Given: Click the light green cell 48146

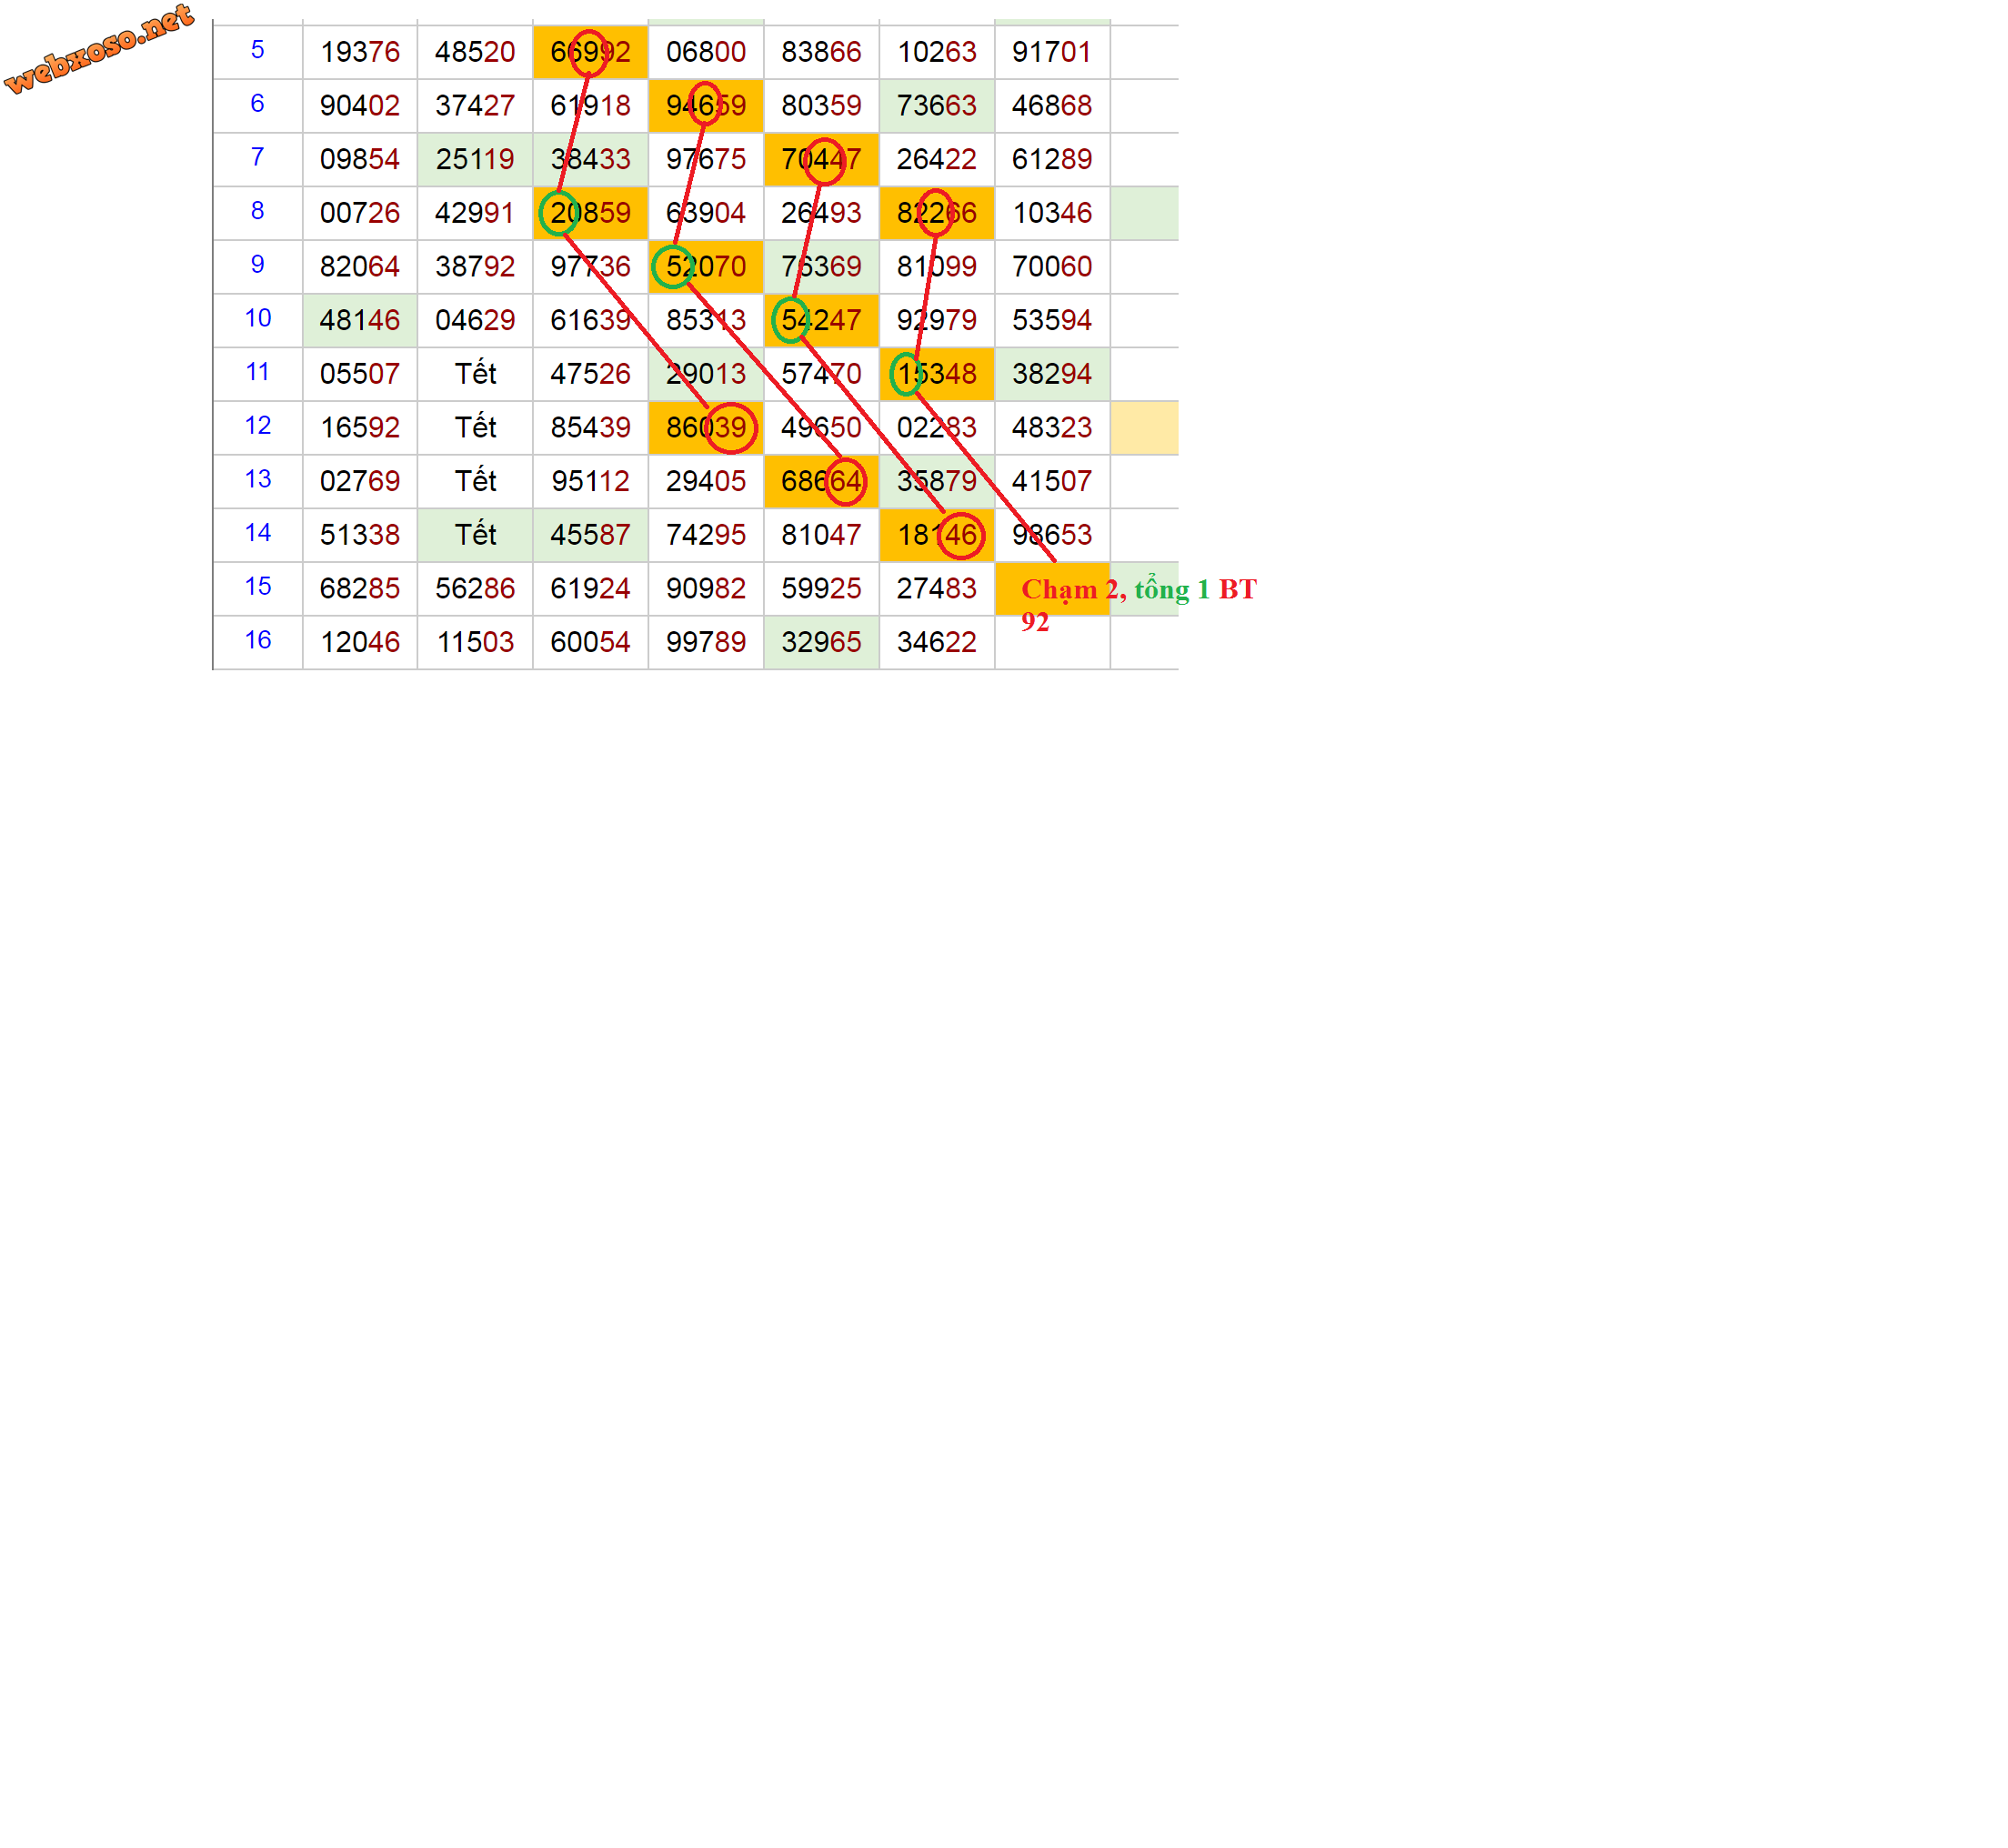Looking at the screenshot, I should click(359, 320).
